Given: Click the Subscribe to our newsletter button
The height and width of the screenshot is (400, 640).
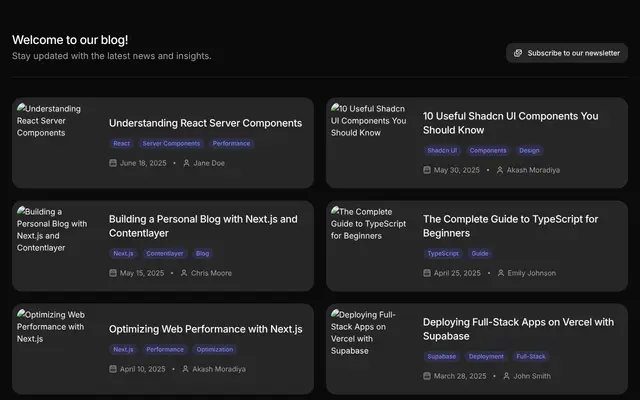Looking at the screenshot, I should (x=567, y=53).
